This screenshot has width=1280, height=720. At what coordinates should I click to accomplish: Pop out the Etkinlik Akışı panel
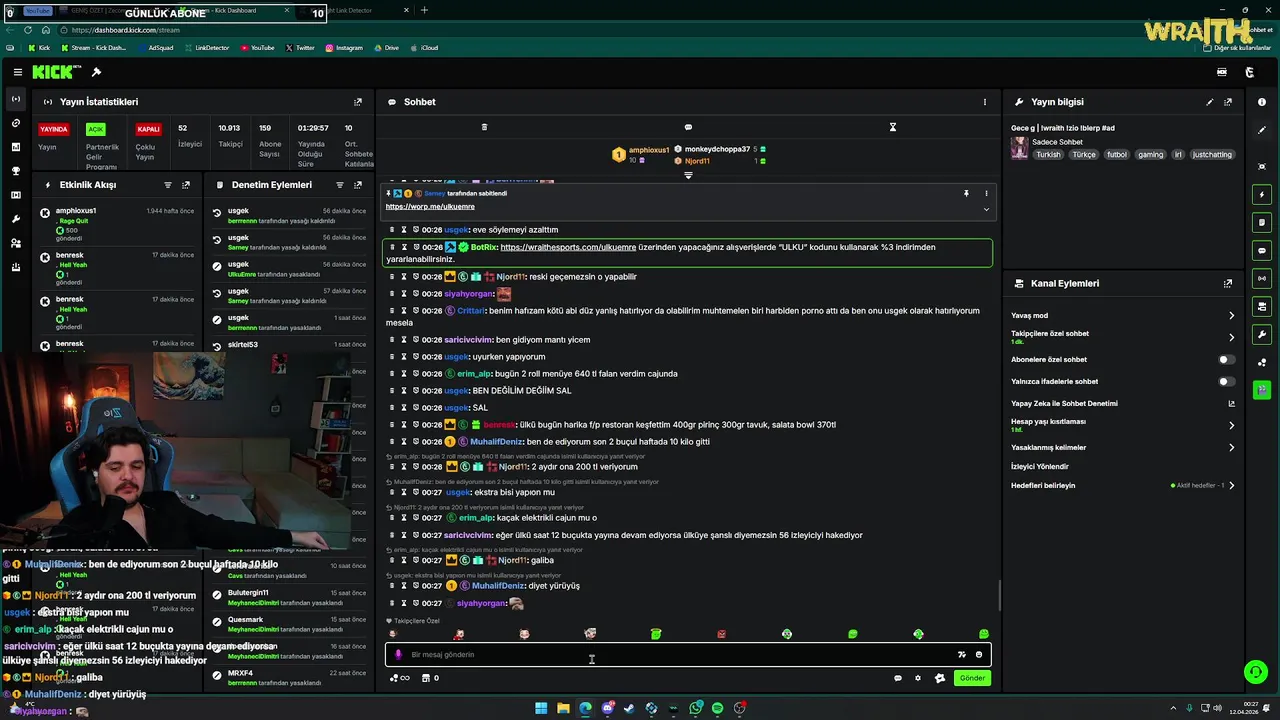coord(186,185)
